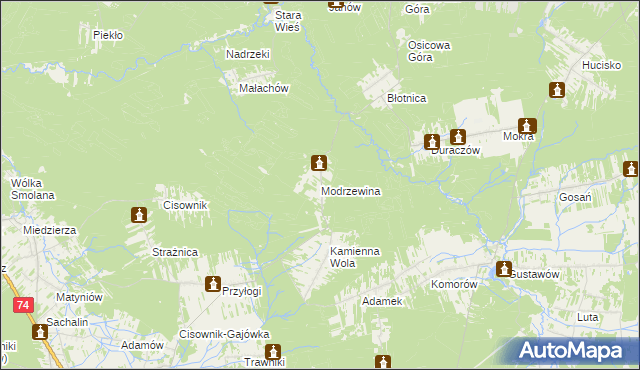Click the Małachów label

[x=264, y=88]
